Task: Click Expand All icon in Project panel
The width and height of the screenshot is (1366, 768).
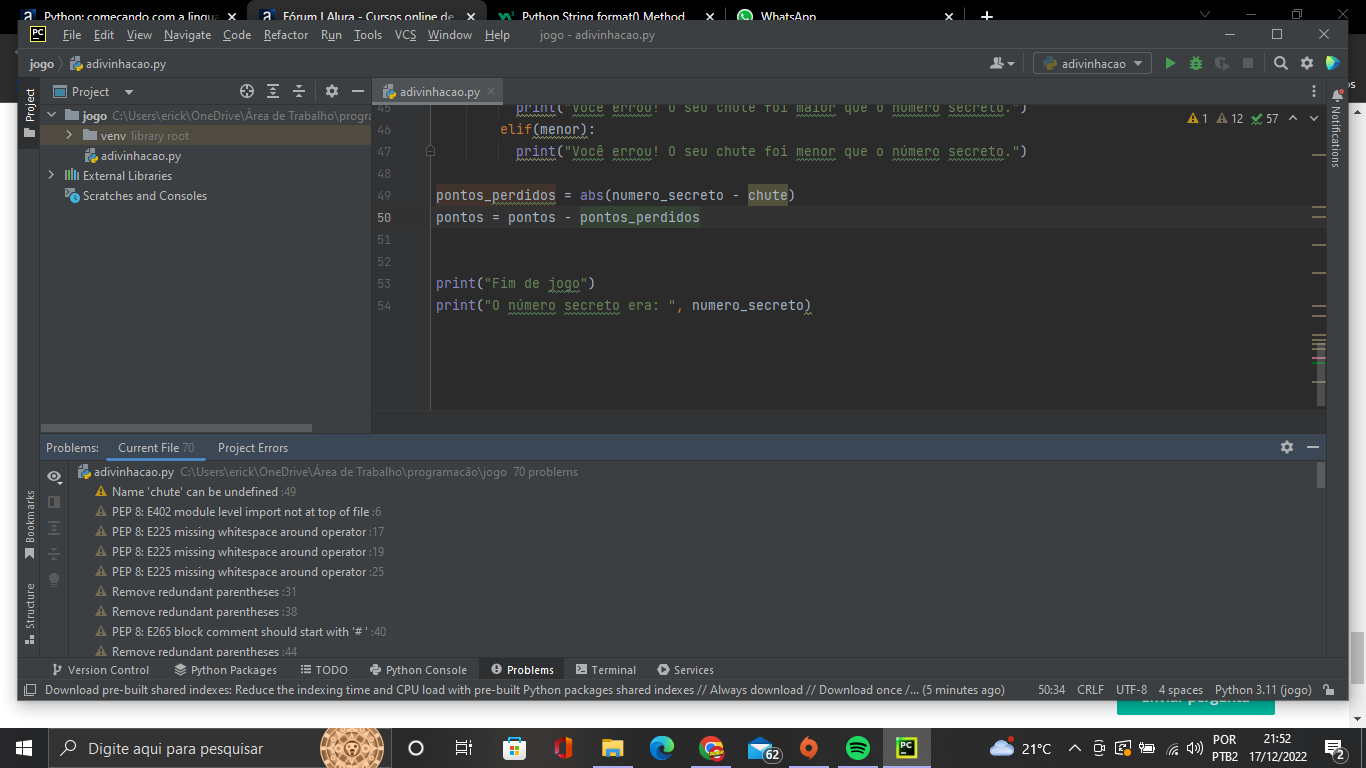Action: coord(273,91)
